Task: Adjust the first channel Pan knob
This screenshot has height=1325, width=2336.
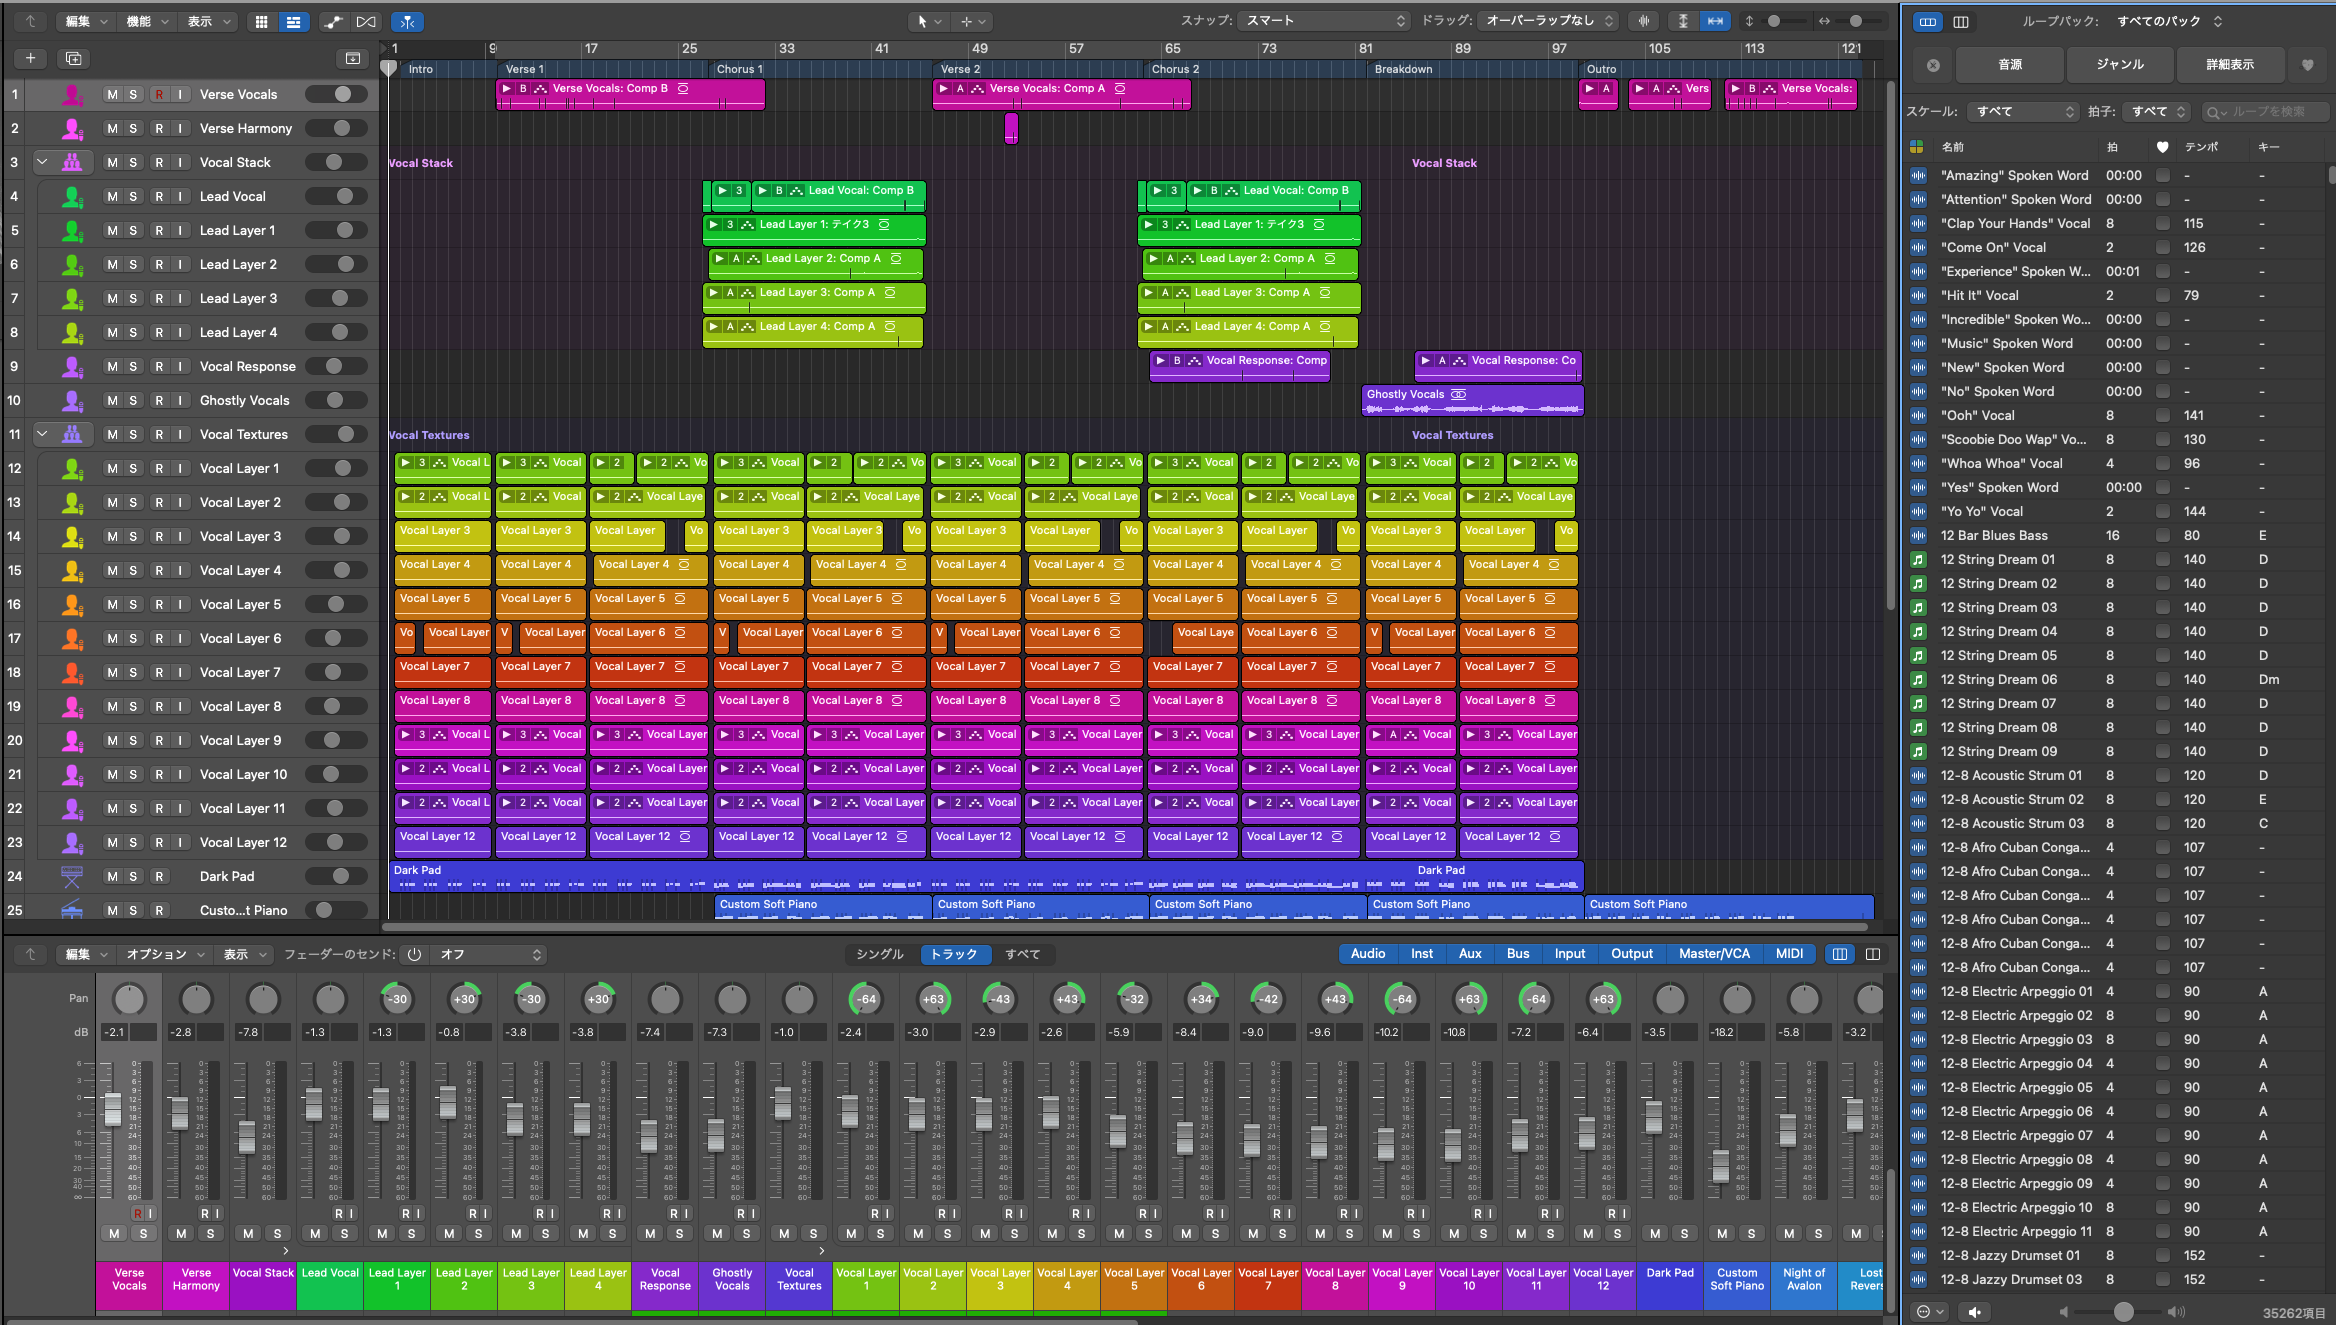Action: point(129,998)
